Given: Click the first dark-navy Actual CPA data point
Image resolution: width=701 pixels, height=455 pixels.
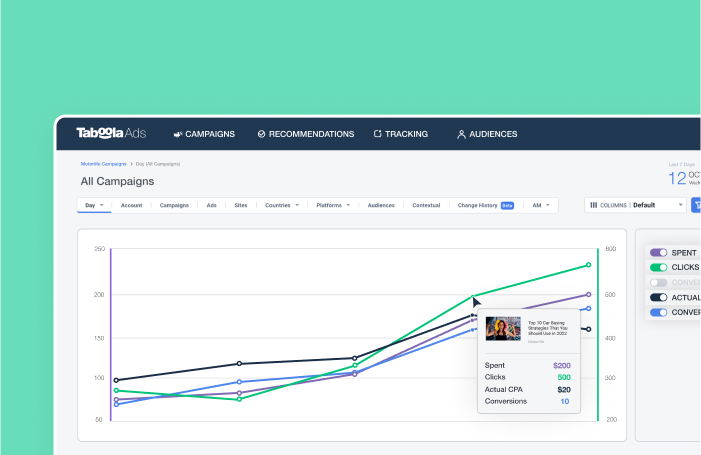Looking at the screenshot, I should (x=116, y=380).
